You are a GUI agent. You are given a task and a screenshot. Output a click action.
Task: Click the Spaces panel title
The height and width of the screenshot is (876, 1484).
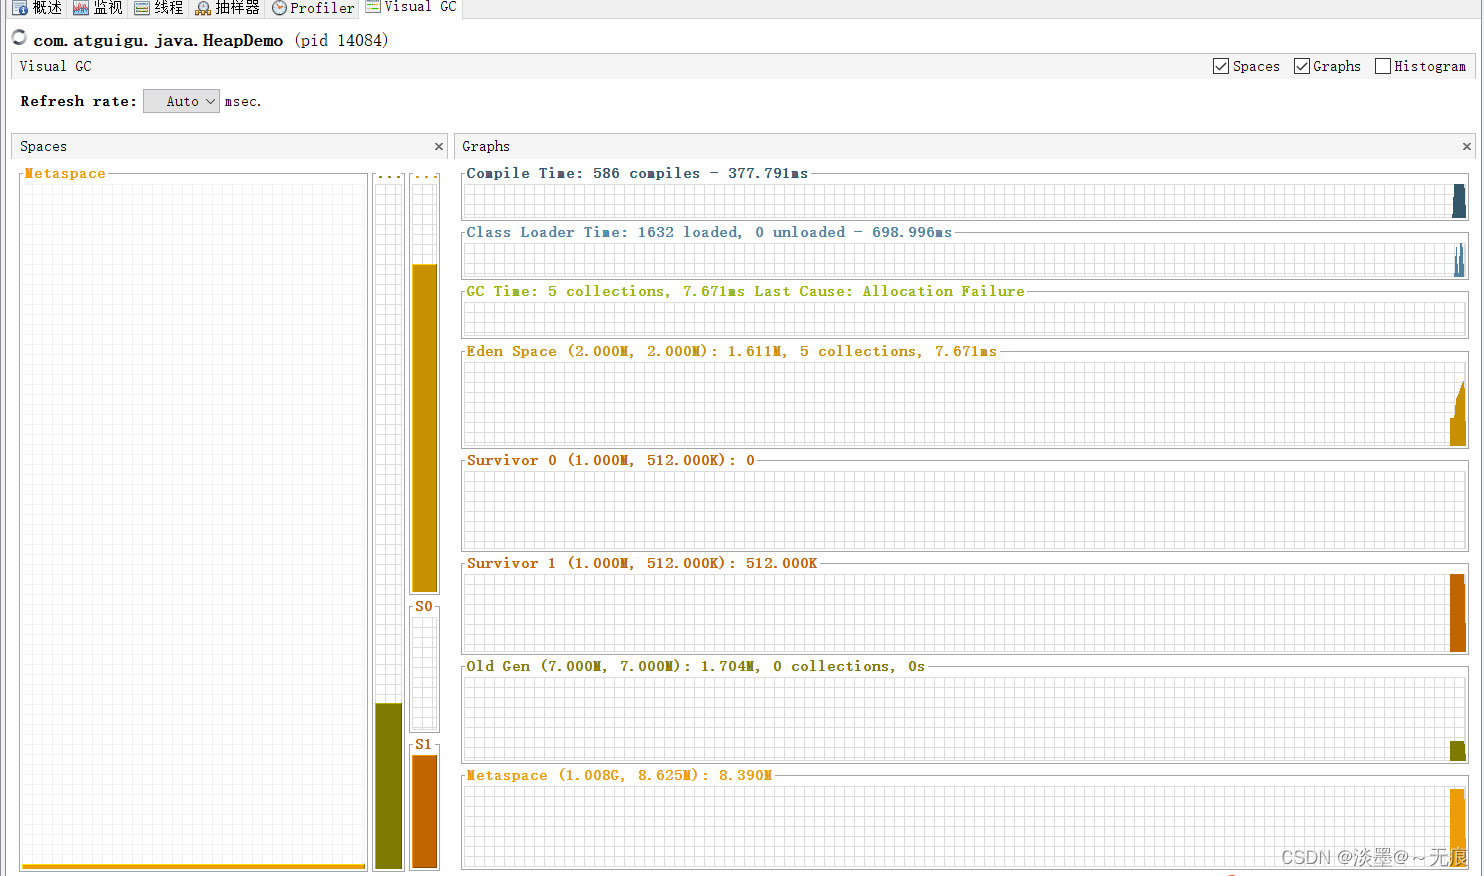pos(43,146)
